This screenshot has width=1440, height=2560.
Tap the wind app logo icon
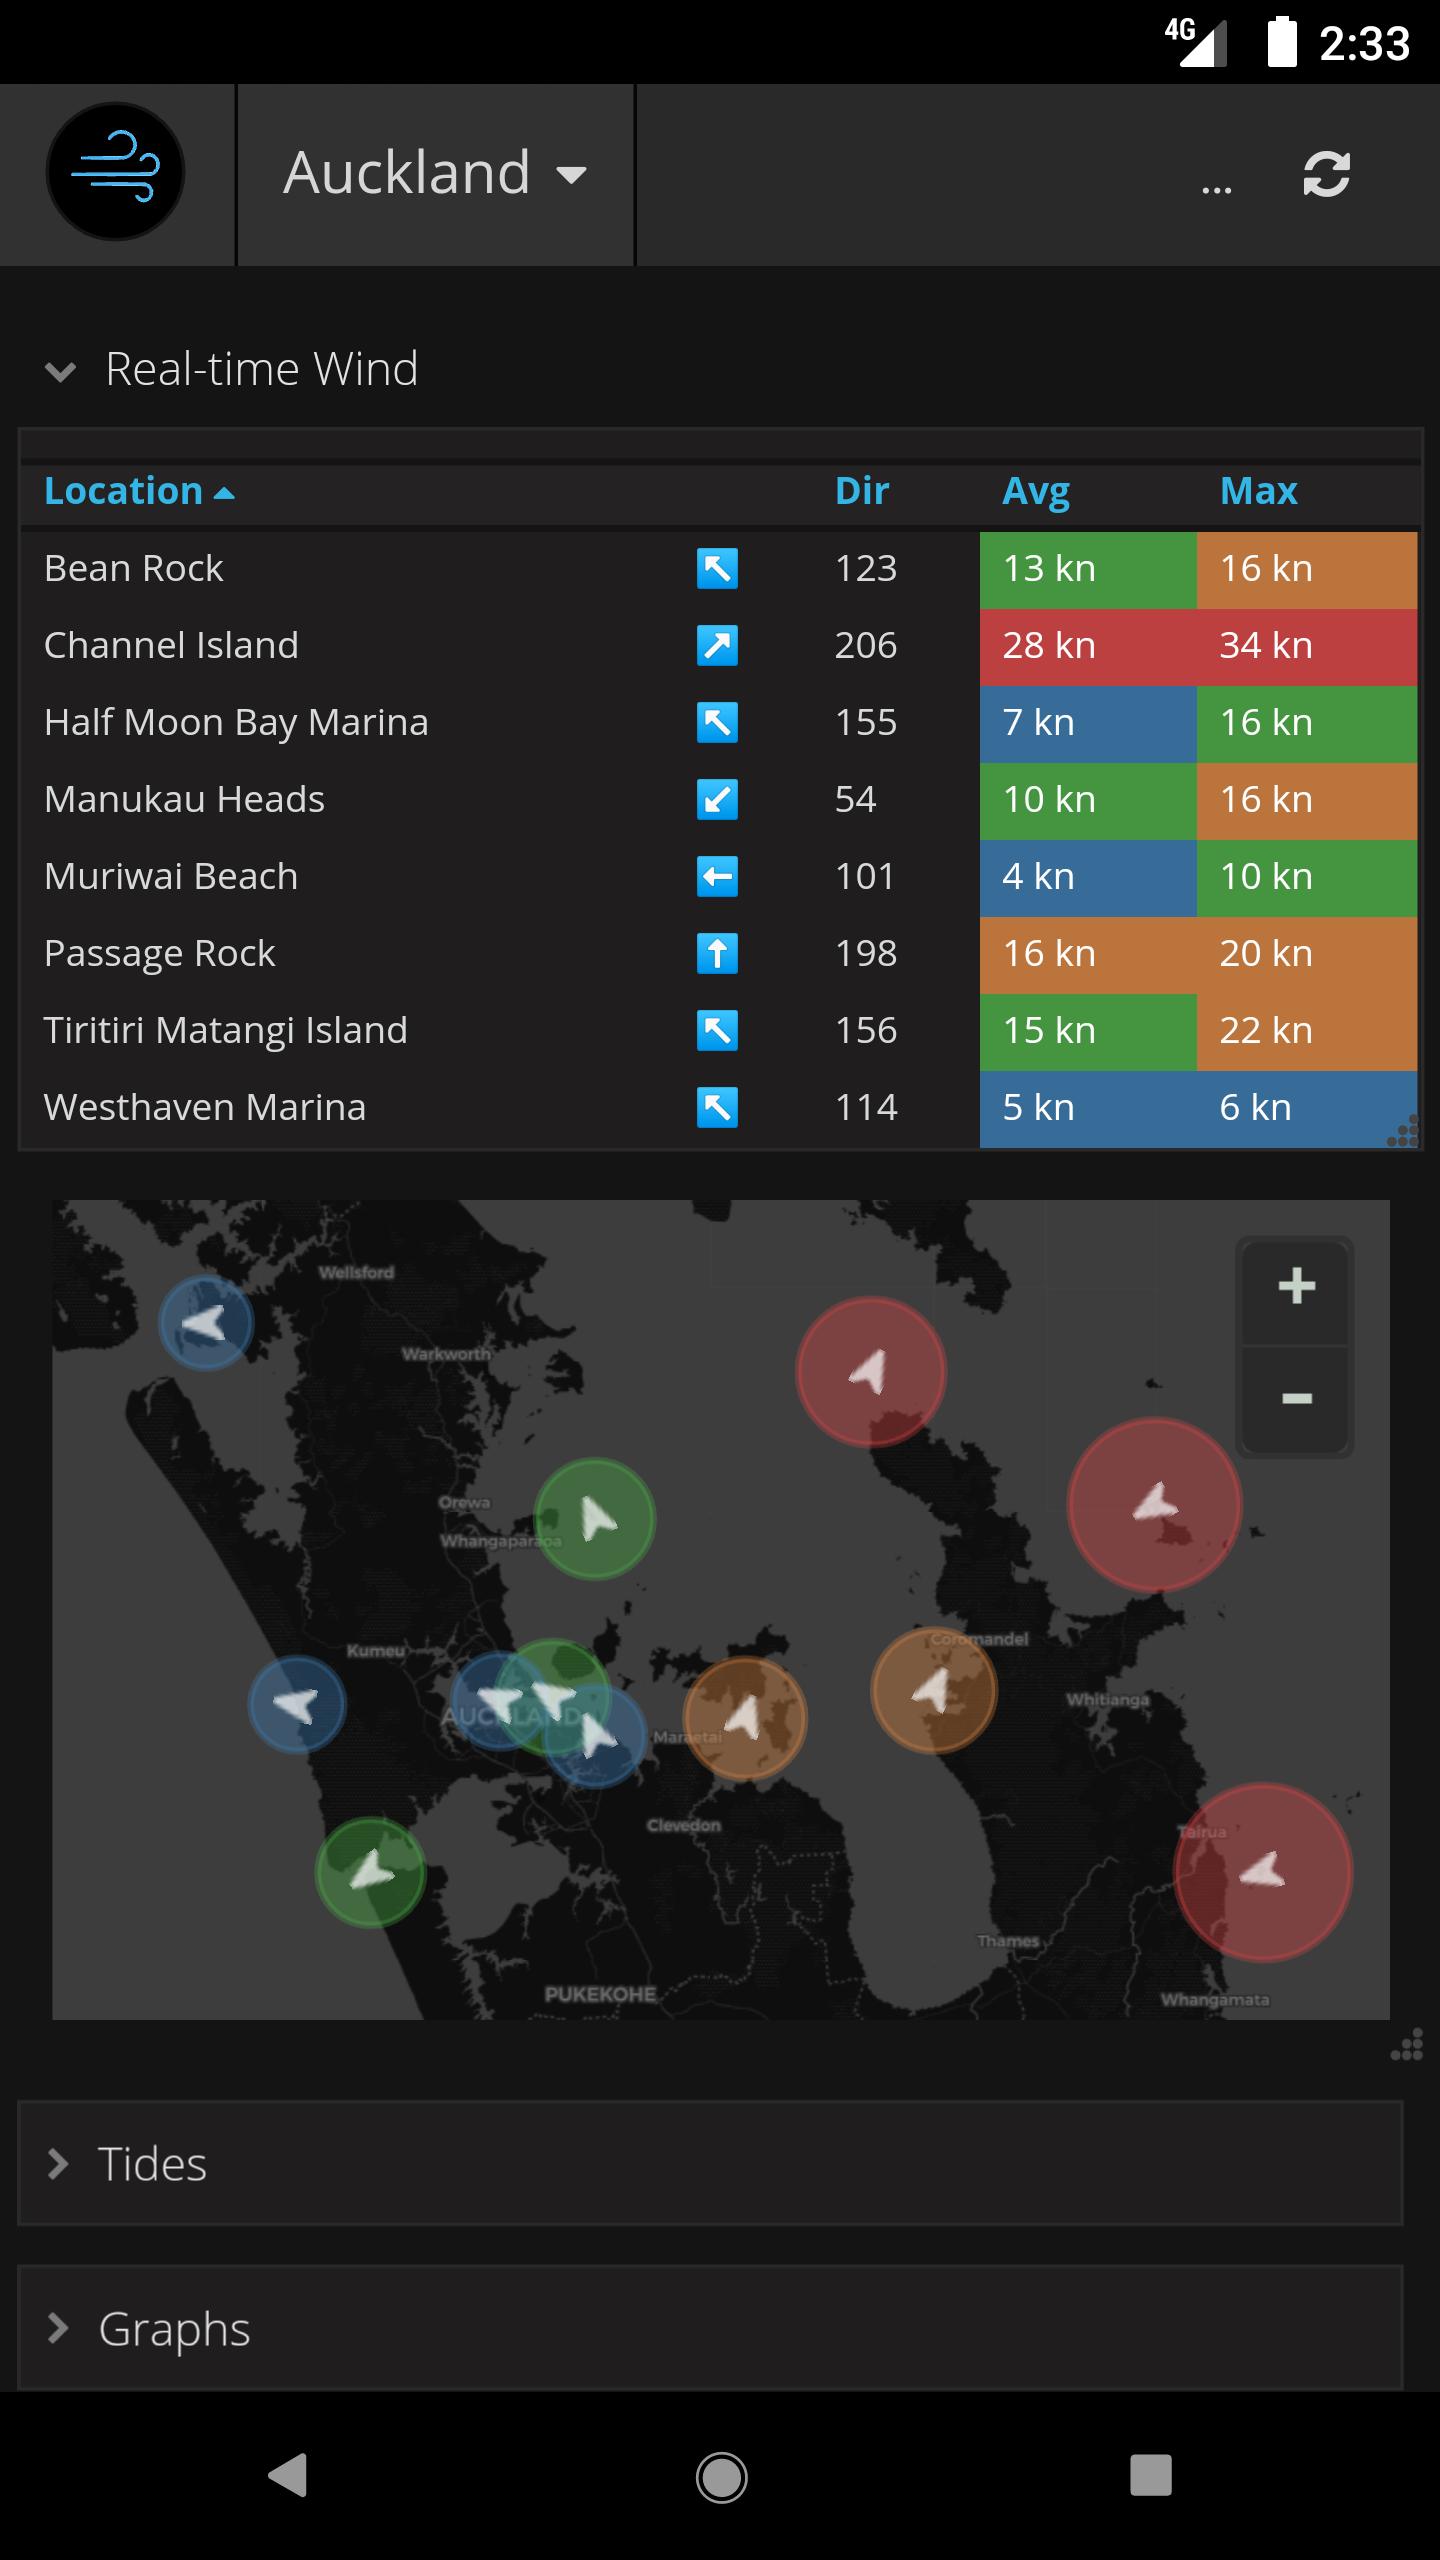(x=115, y=172)
